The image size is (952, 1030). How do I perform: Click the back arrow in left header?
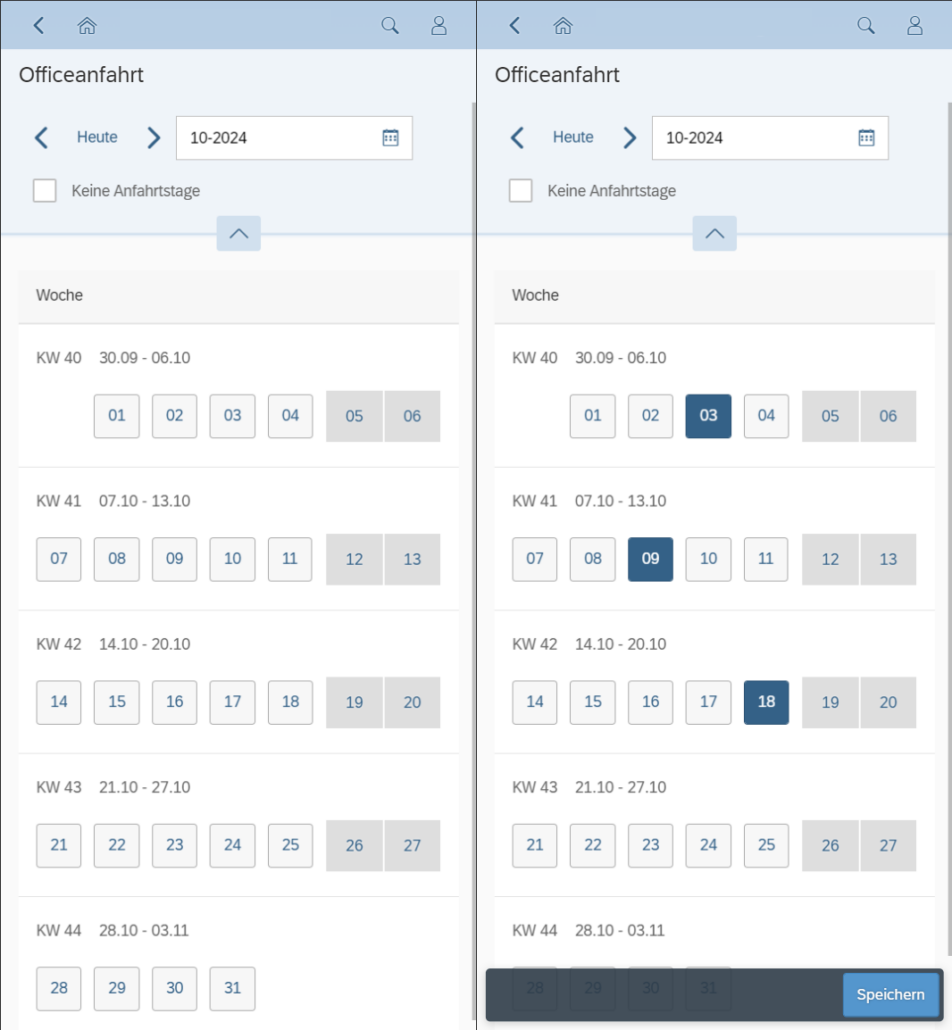[x=39, y=26]
